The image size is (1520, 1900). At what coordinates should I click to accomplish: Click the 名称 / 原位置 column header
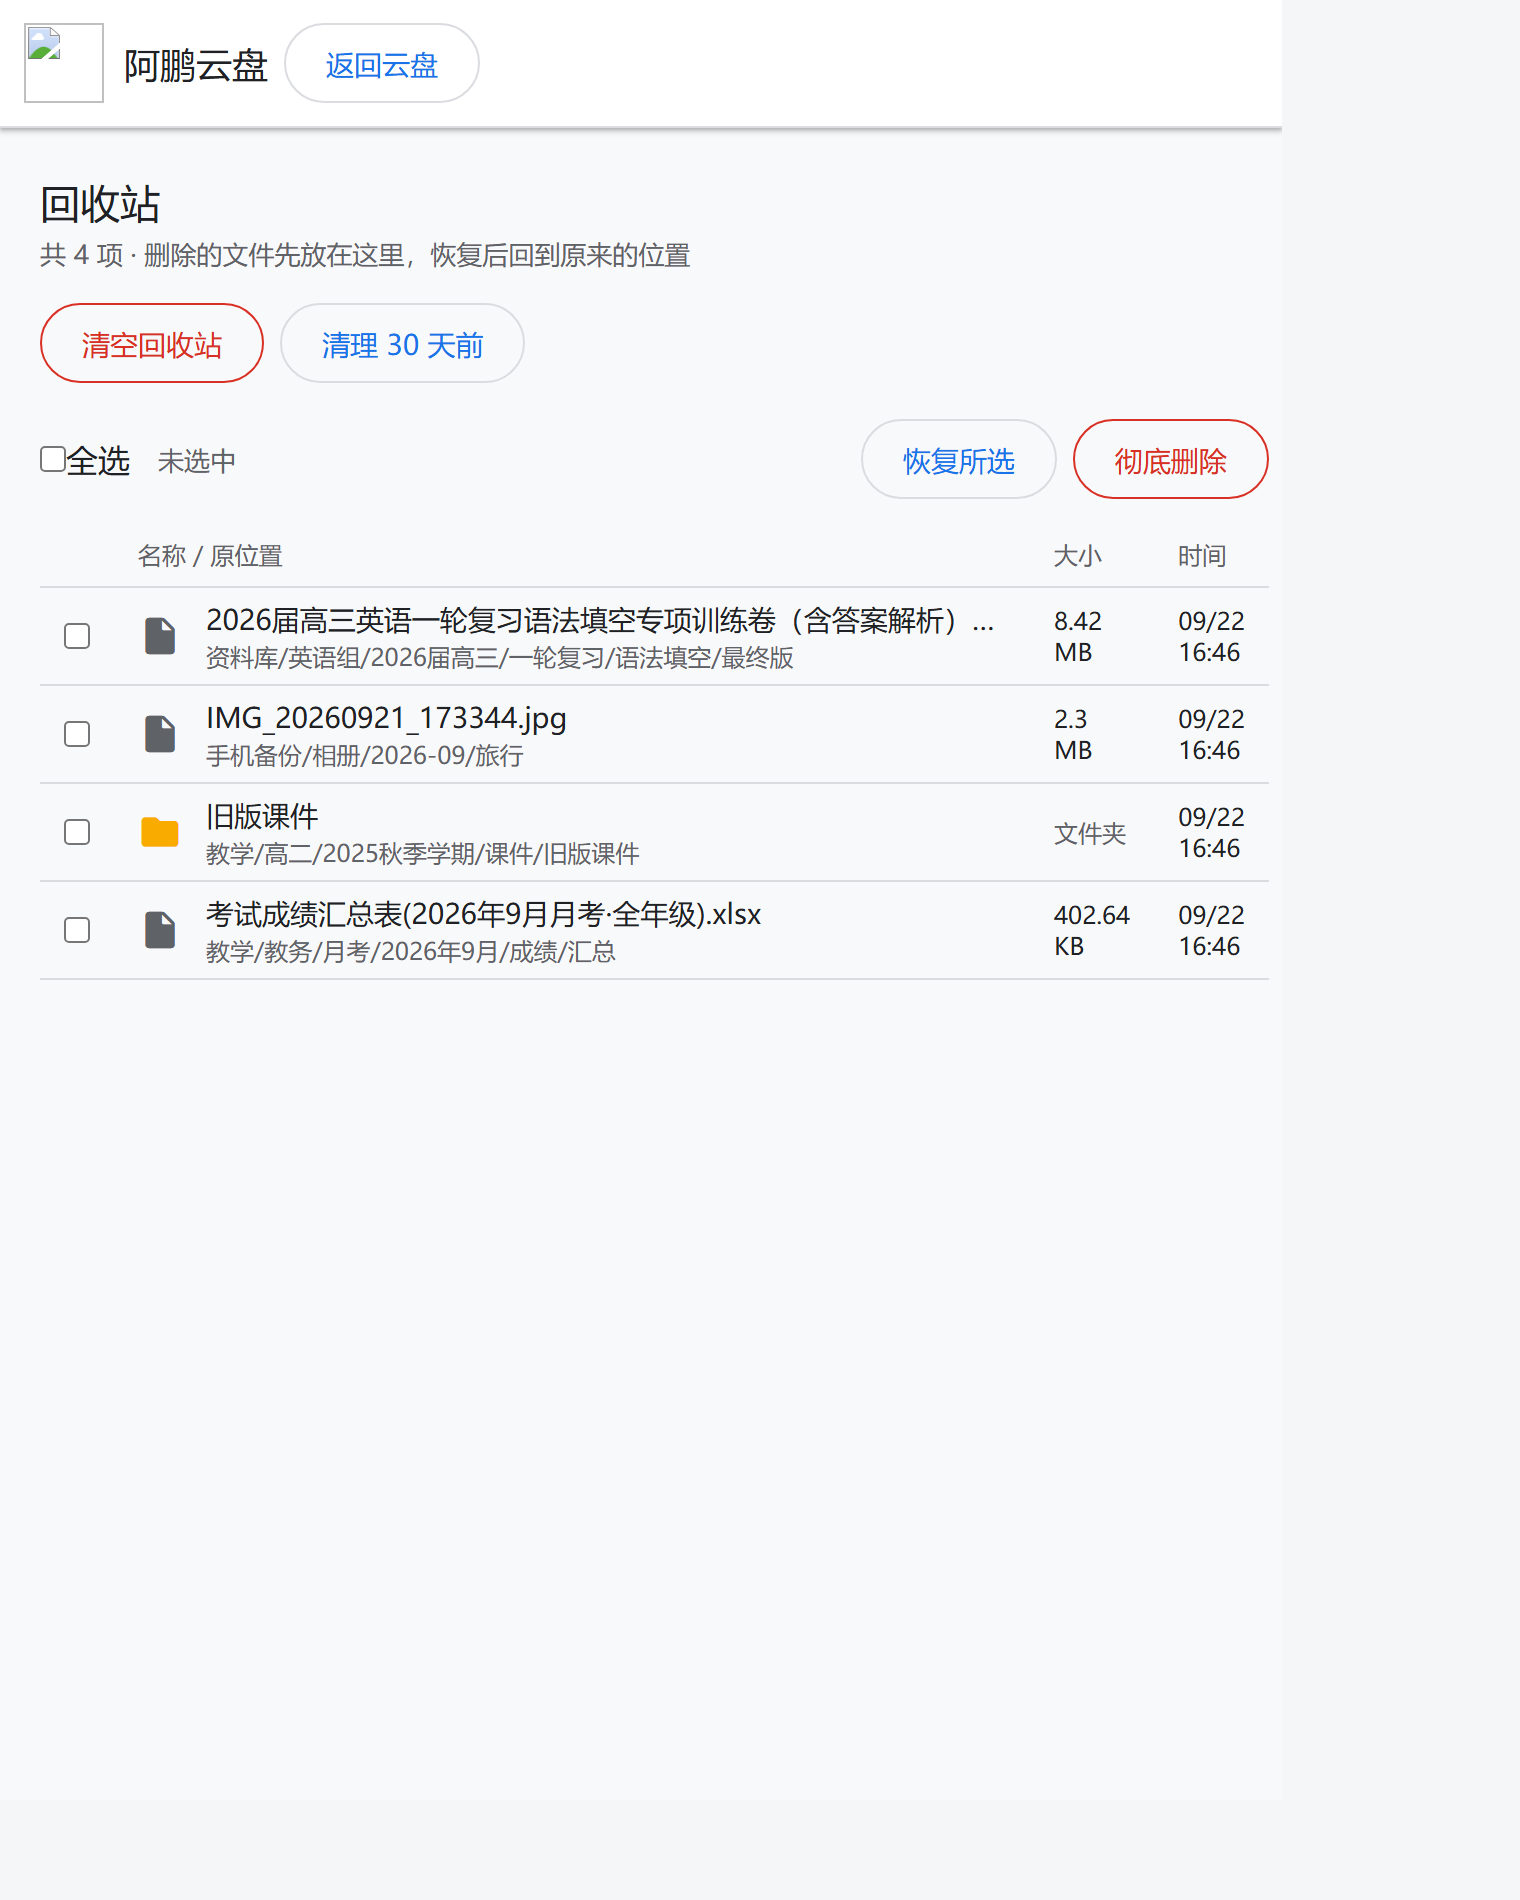click(x=210, y=556)
